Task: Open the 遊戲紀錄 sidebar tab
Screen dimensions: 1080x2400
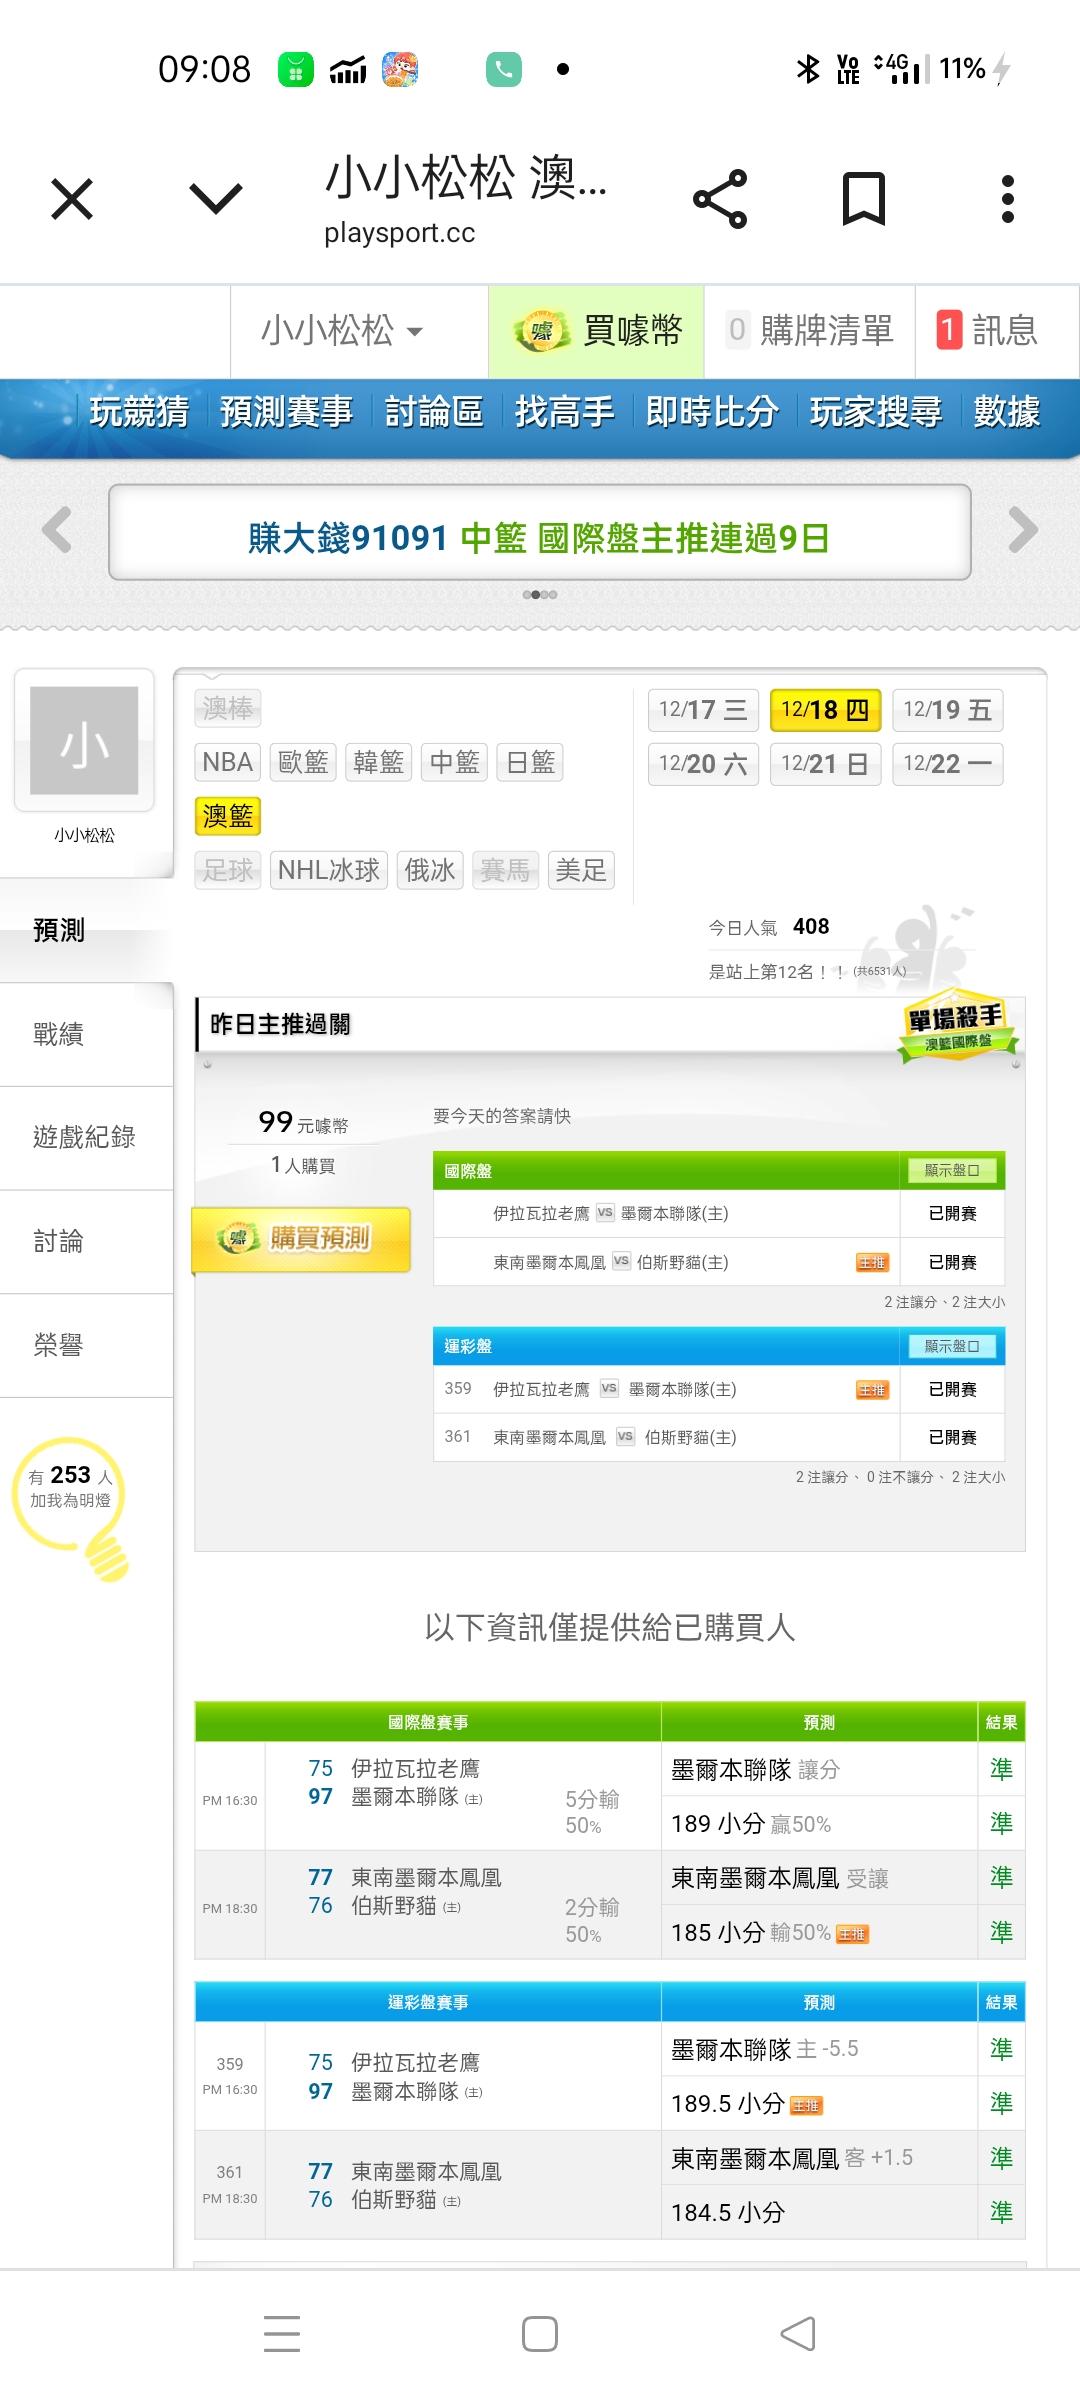Action: coord(86,1138)
